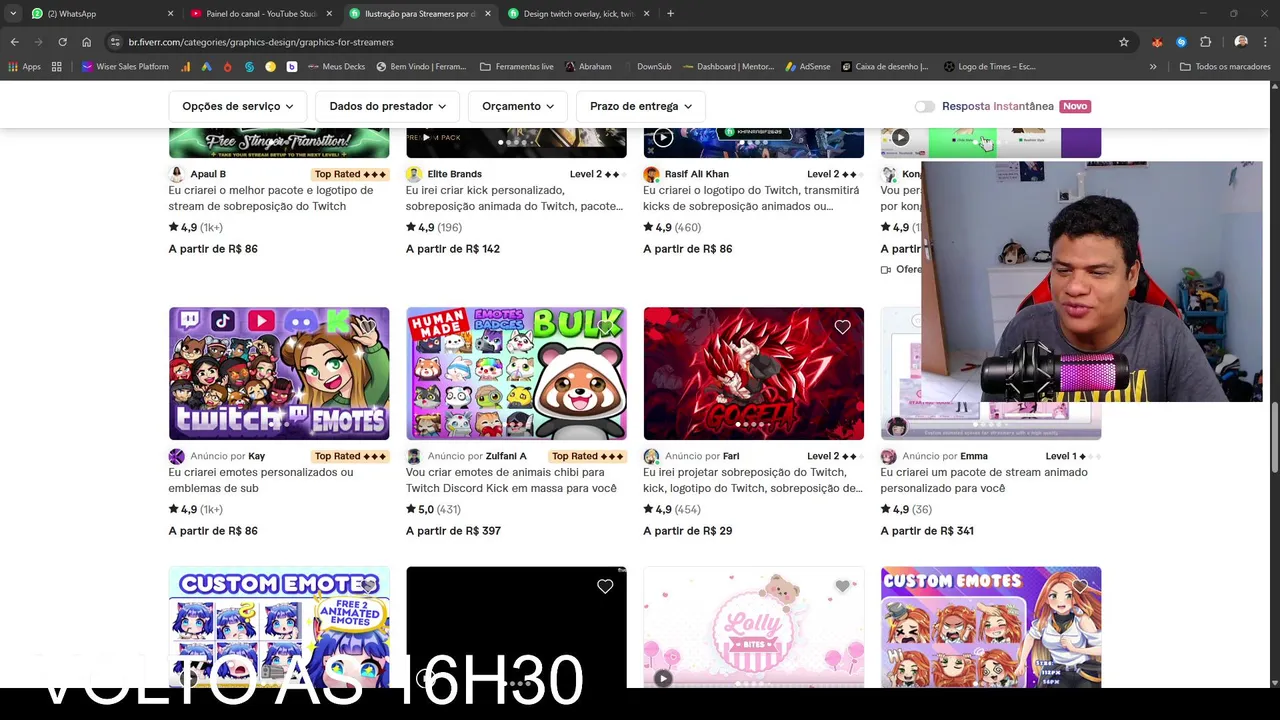Expand Orçamento filter dropdown

click(x=518, y=106)
